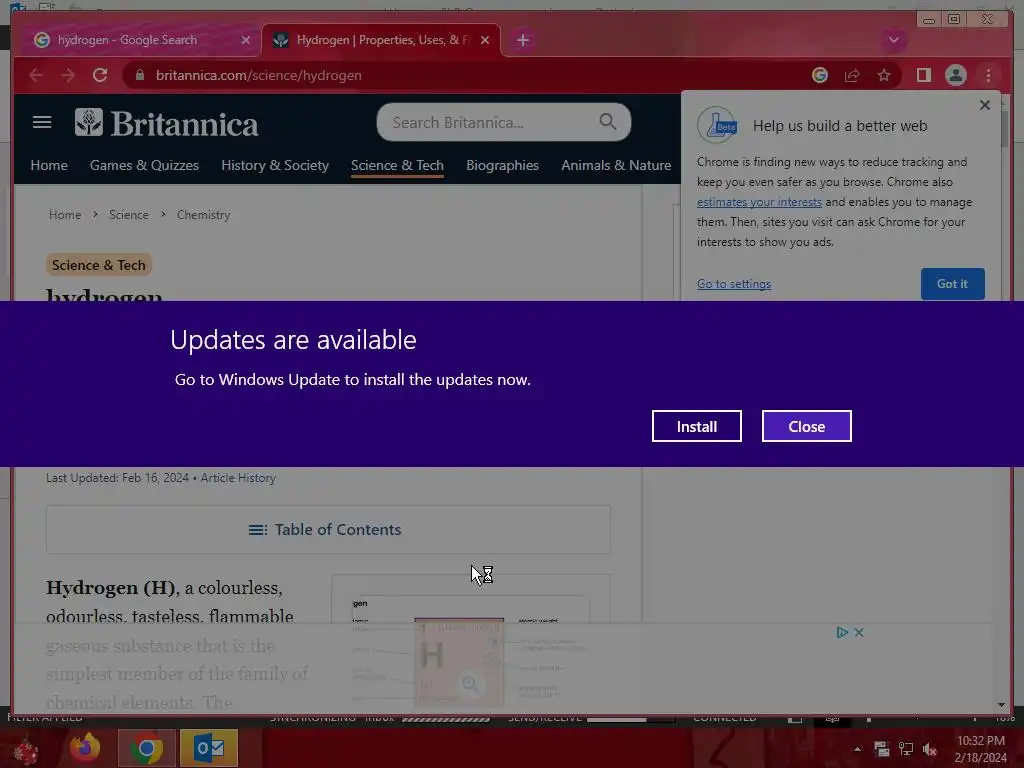The width and height of the screenshot is (1024, 768).
Task: Open Games & Quizzes menu
Action: click(x=144, y=165)
